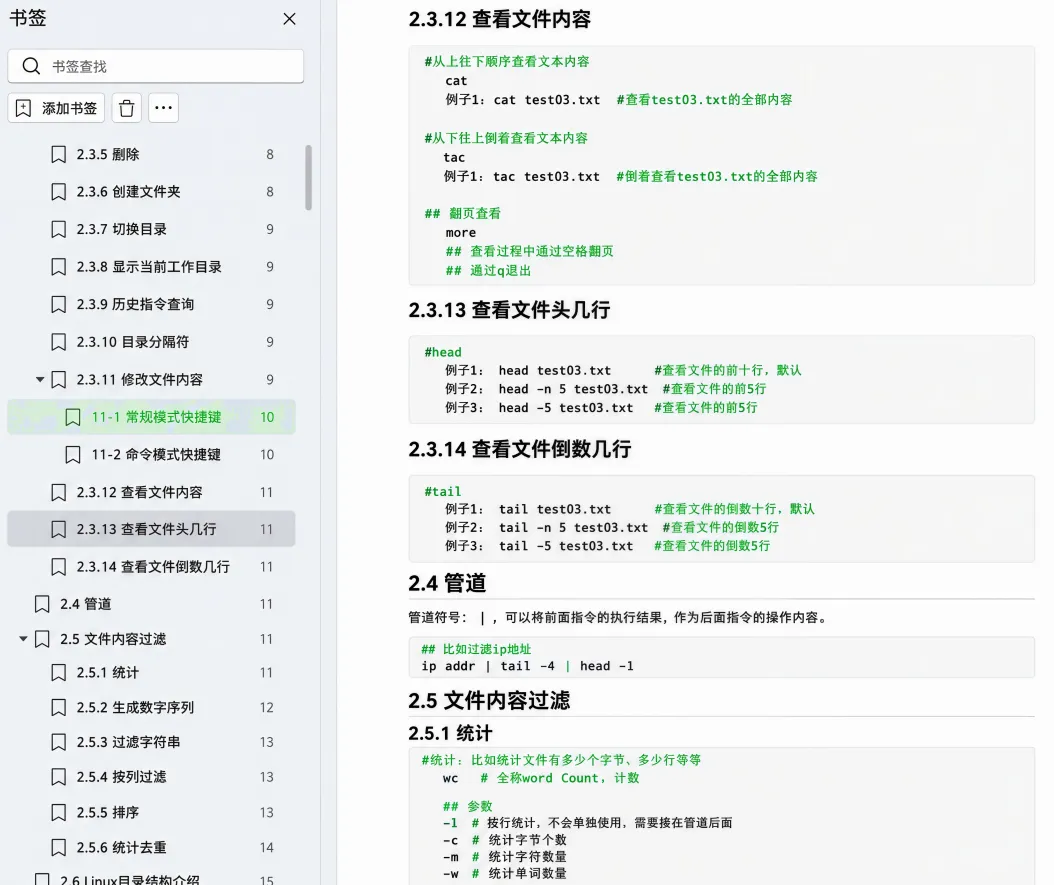1054x885 pixels.
Task: Open bookmark 2.3.9 历史指令查询
Action: 152,304
